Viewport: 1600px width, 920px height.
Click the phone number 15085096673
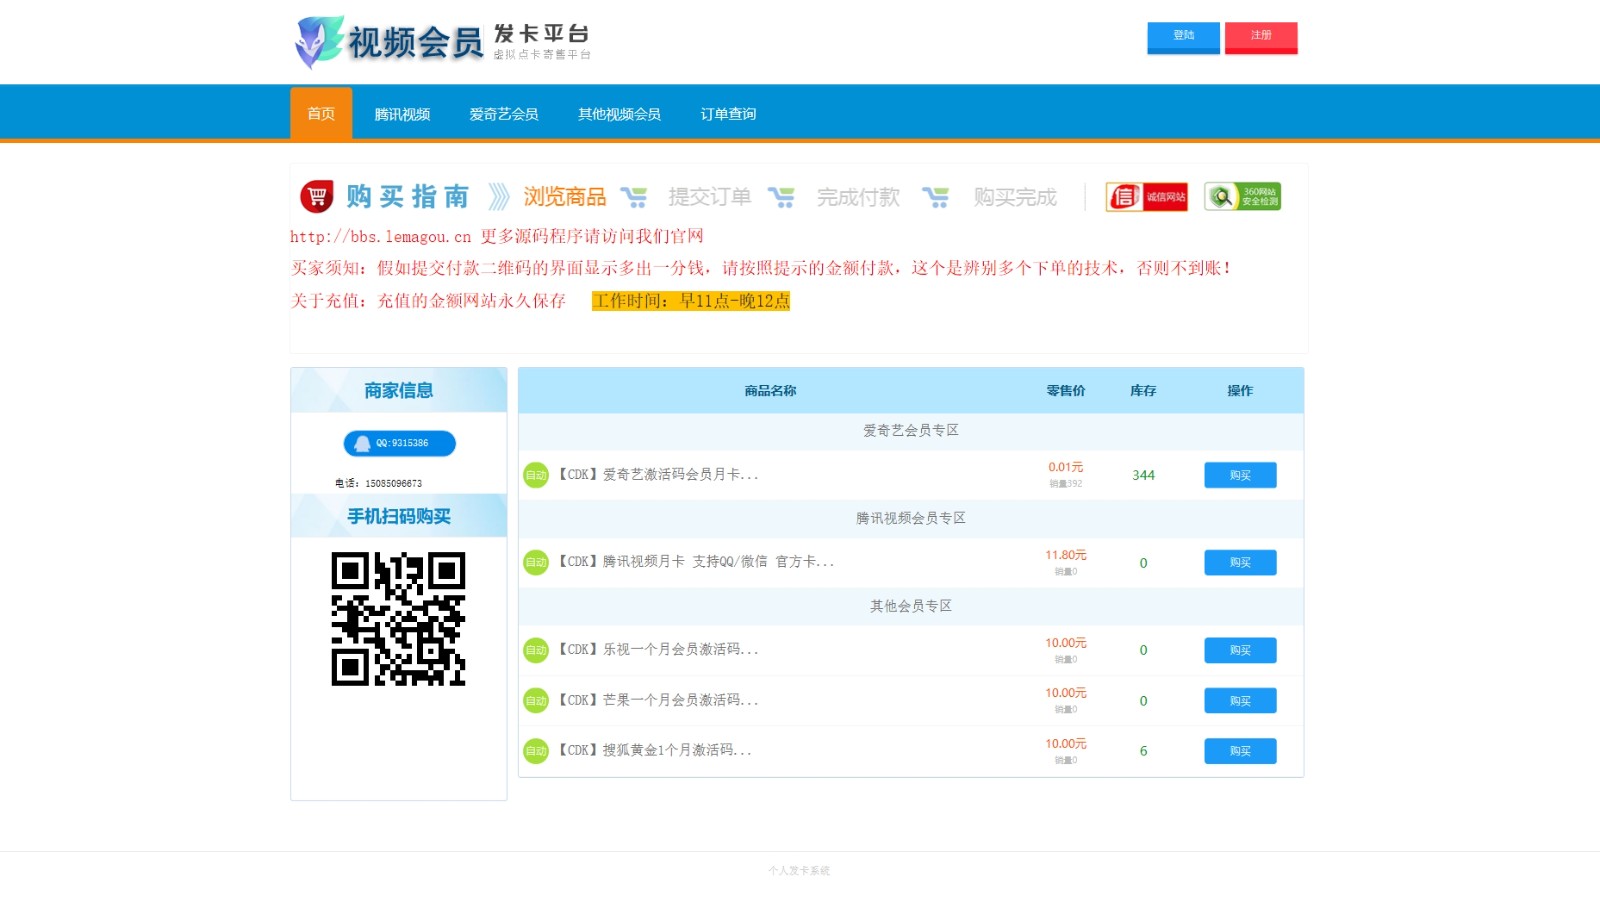click(x=393, y=483)
